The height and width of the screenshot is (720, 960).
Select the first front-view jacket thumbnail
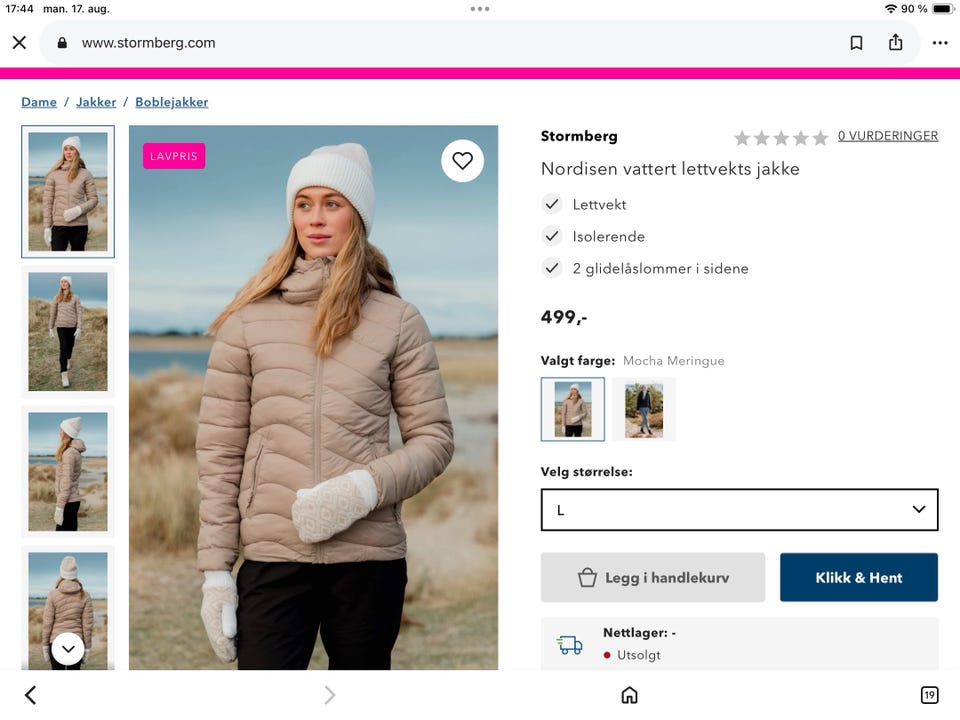pyautogui.click(x=68, y=192)
